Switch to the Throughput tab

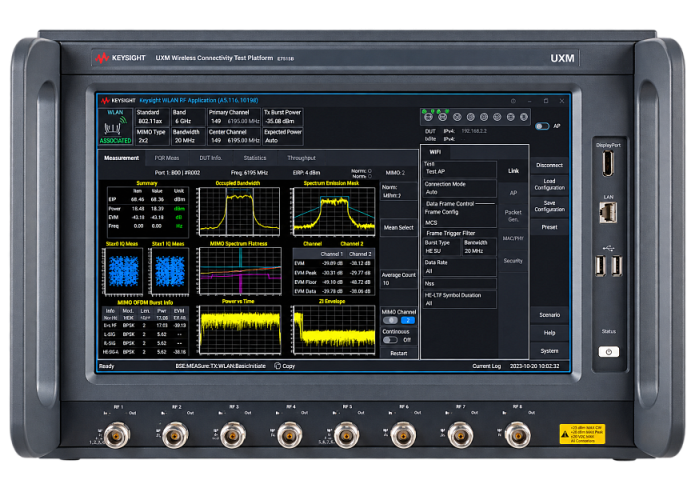[301, 158]
